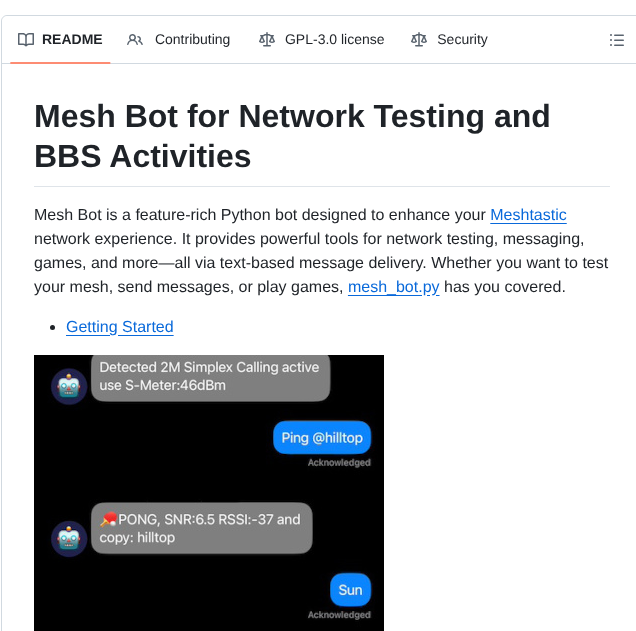Switch to the README tab
Viewport: 636px width, 631px height.
pyautogui.click(x=71, y=40)
